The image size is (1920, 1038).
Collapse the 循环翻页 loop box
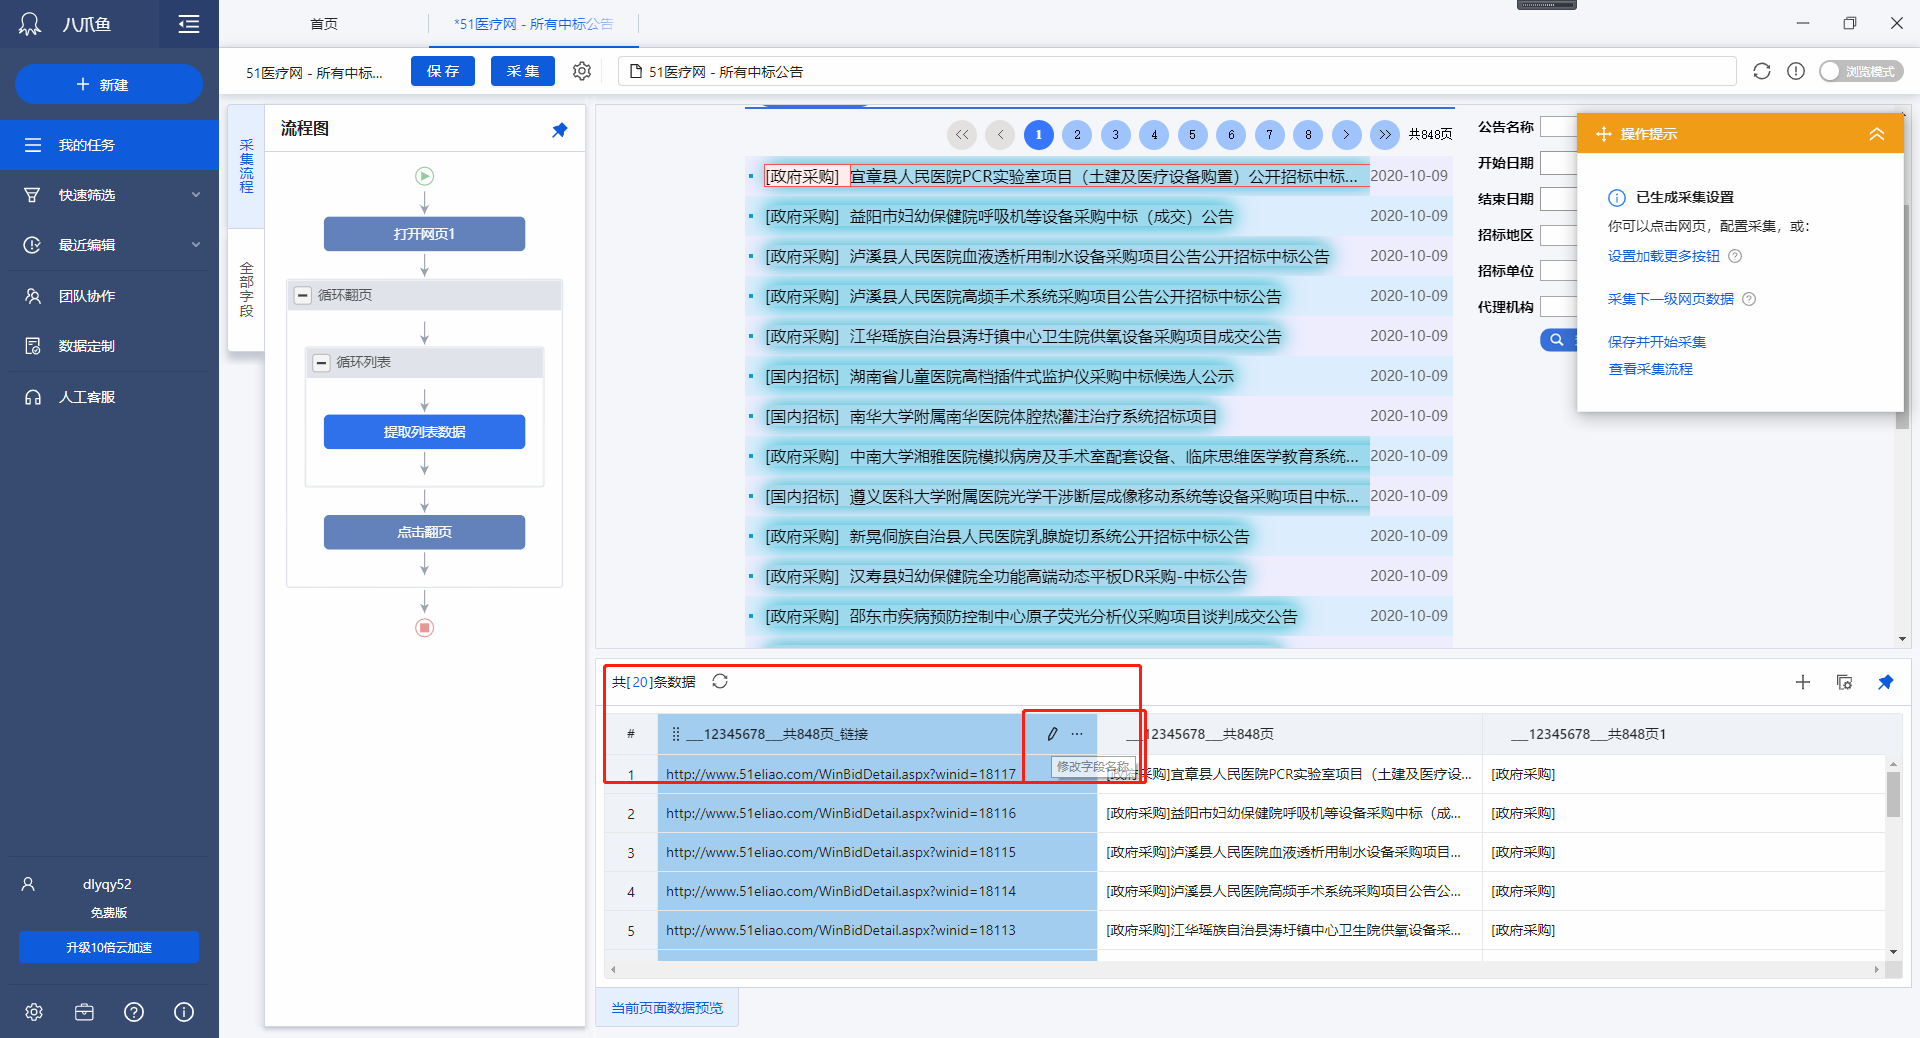pyautogui.click(x=303, y=295)
